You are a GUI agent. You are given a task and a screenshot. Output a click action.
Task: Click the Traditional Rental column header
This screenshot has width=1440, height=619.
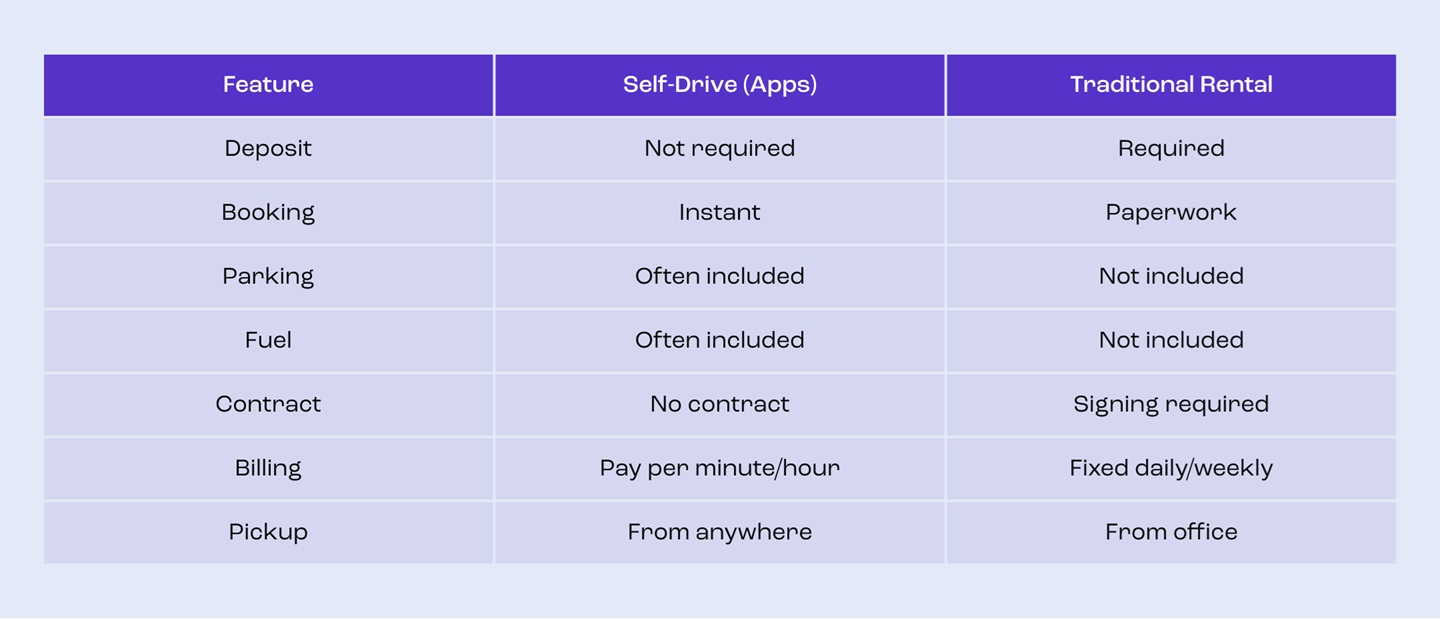pos(1171,85)
